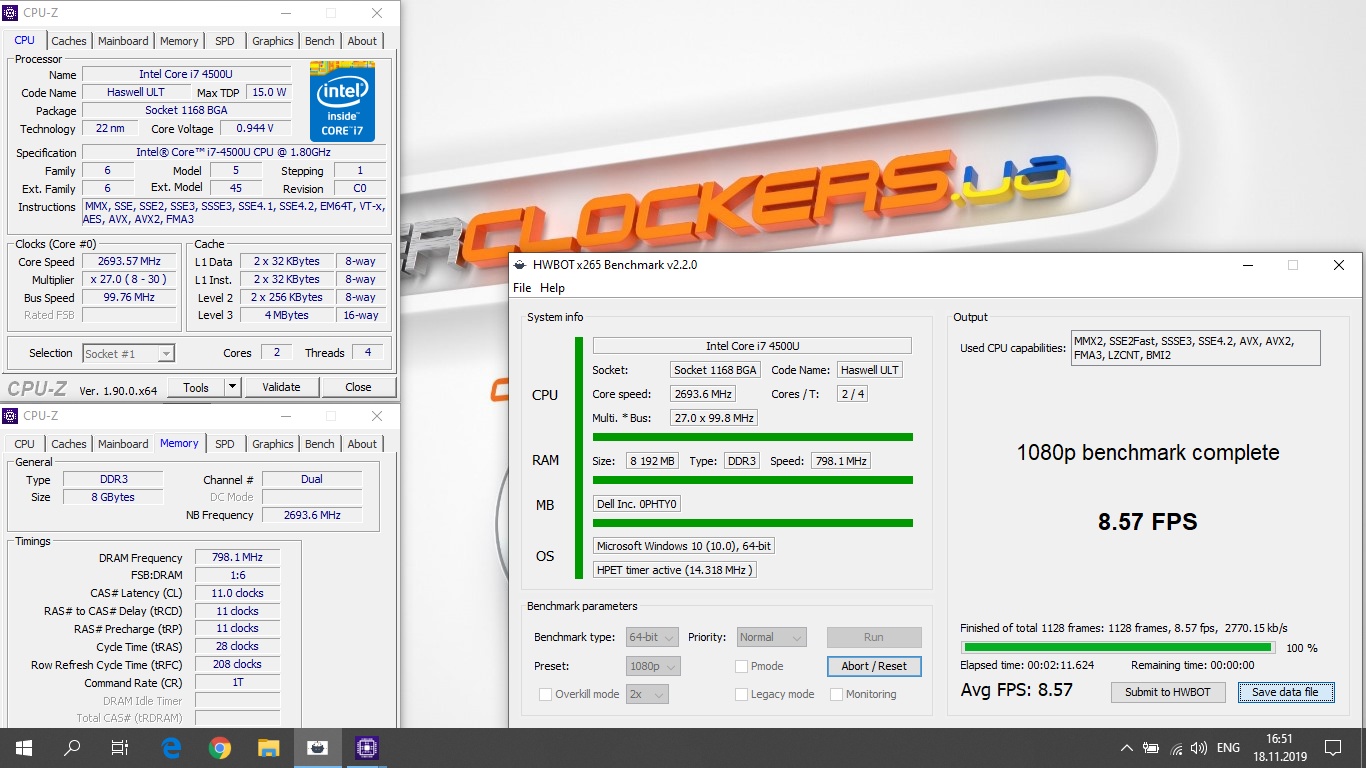
Task: Open About tab in lower CPU-Z window
Action: 362,444
